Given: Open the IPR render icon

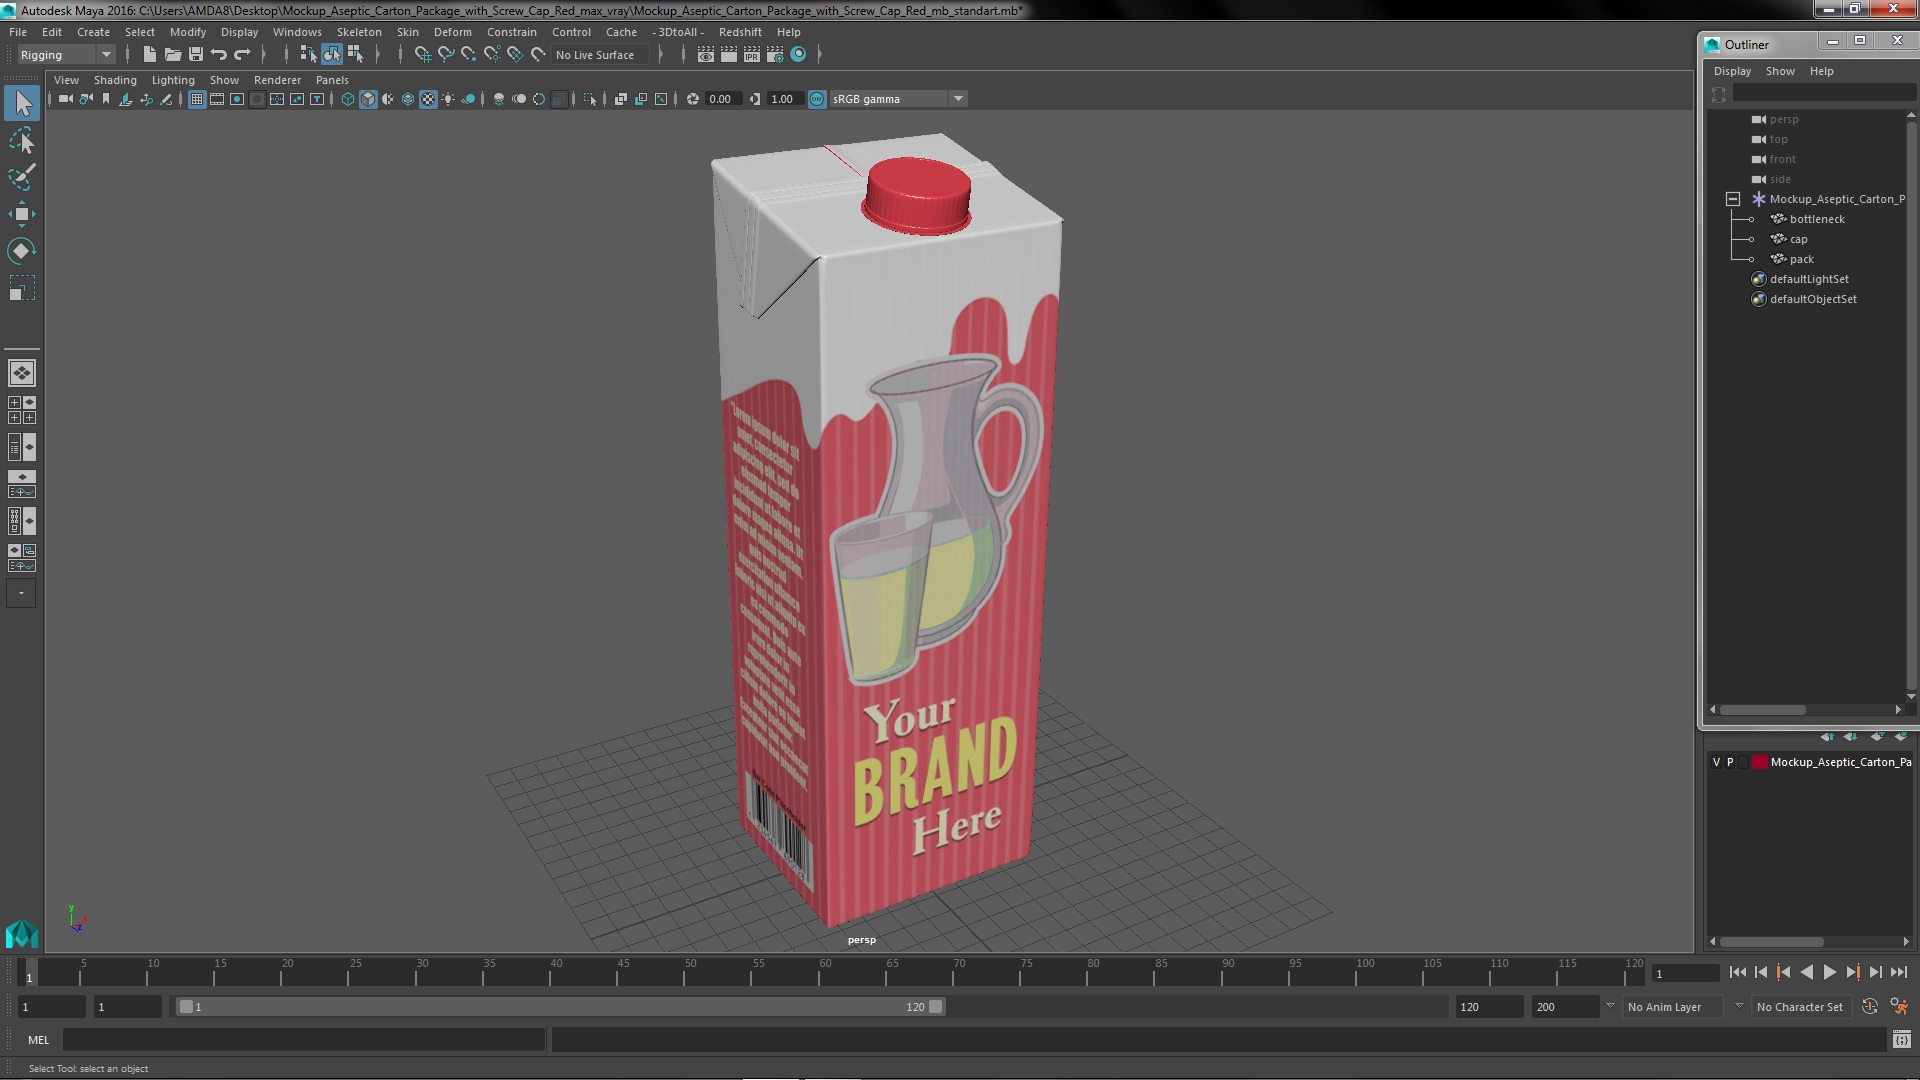Looking at the screenshot, I should pos(752,55).
